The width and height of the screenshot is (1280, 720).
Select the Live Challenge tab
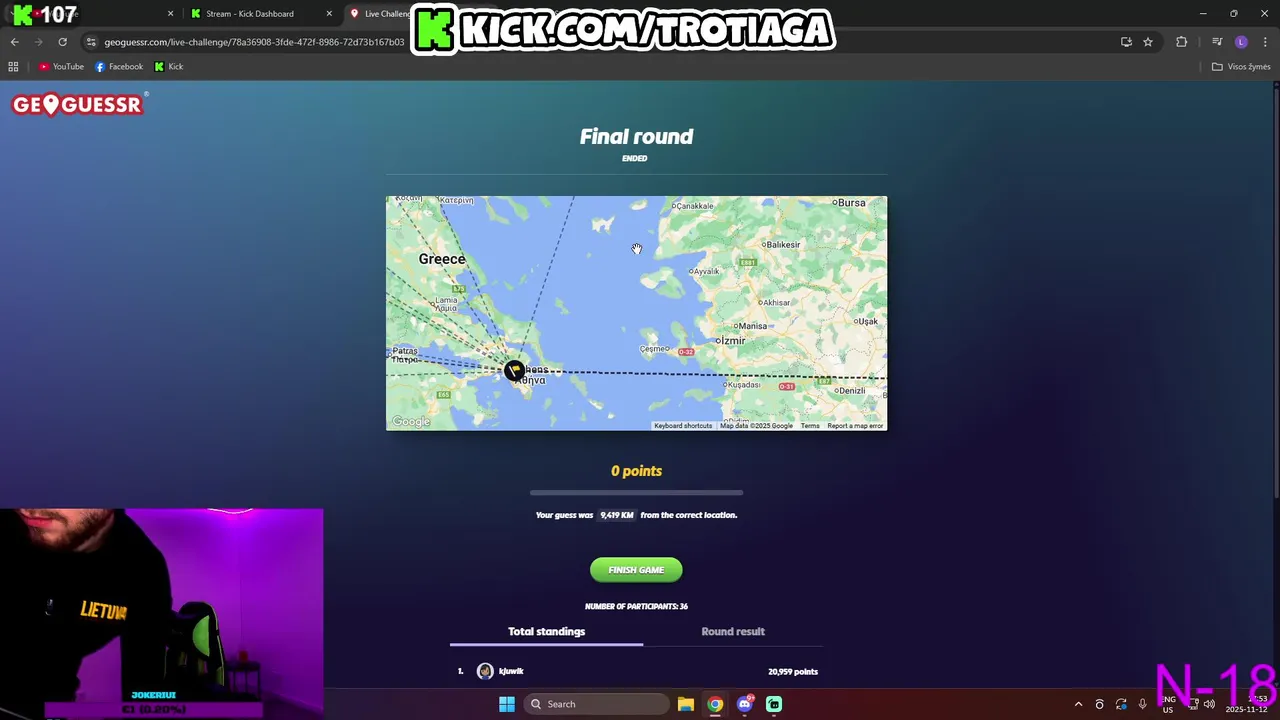380,14
